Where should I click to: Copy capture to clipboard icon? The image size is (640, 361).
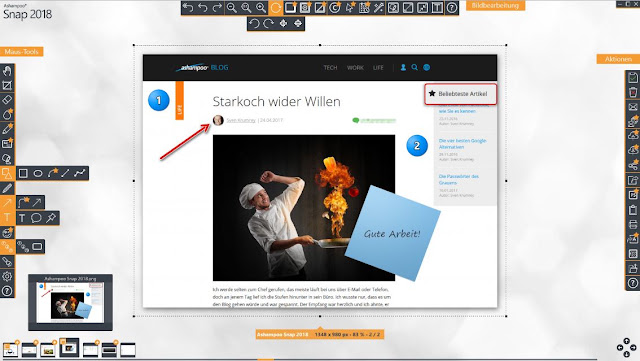click(x=633, y=209)
